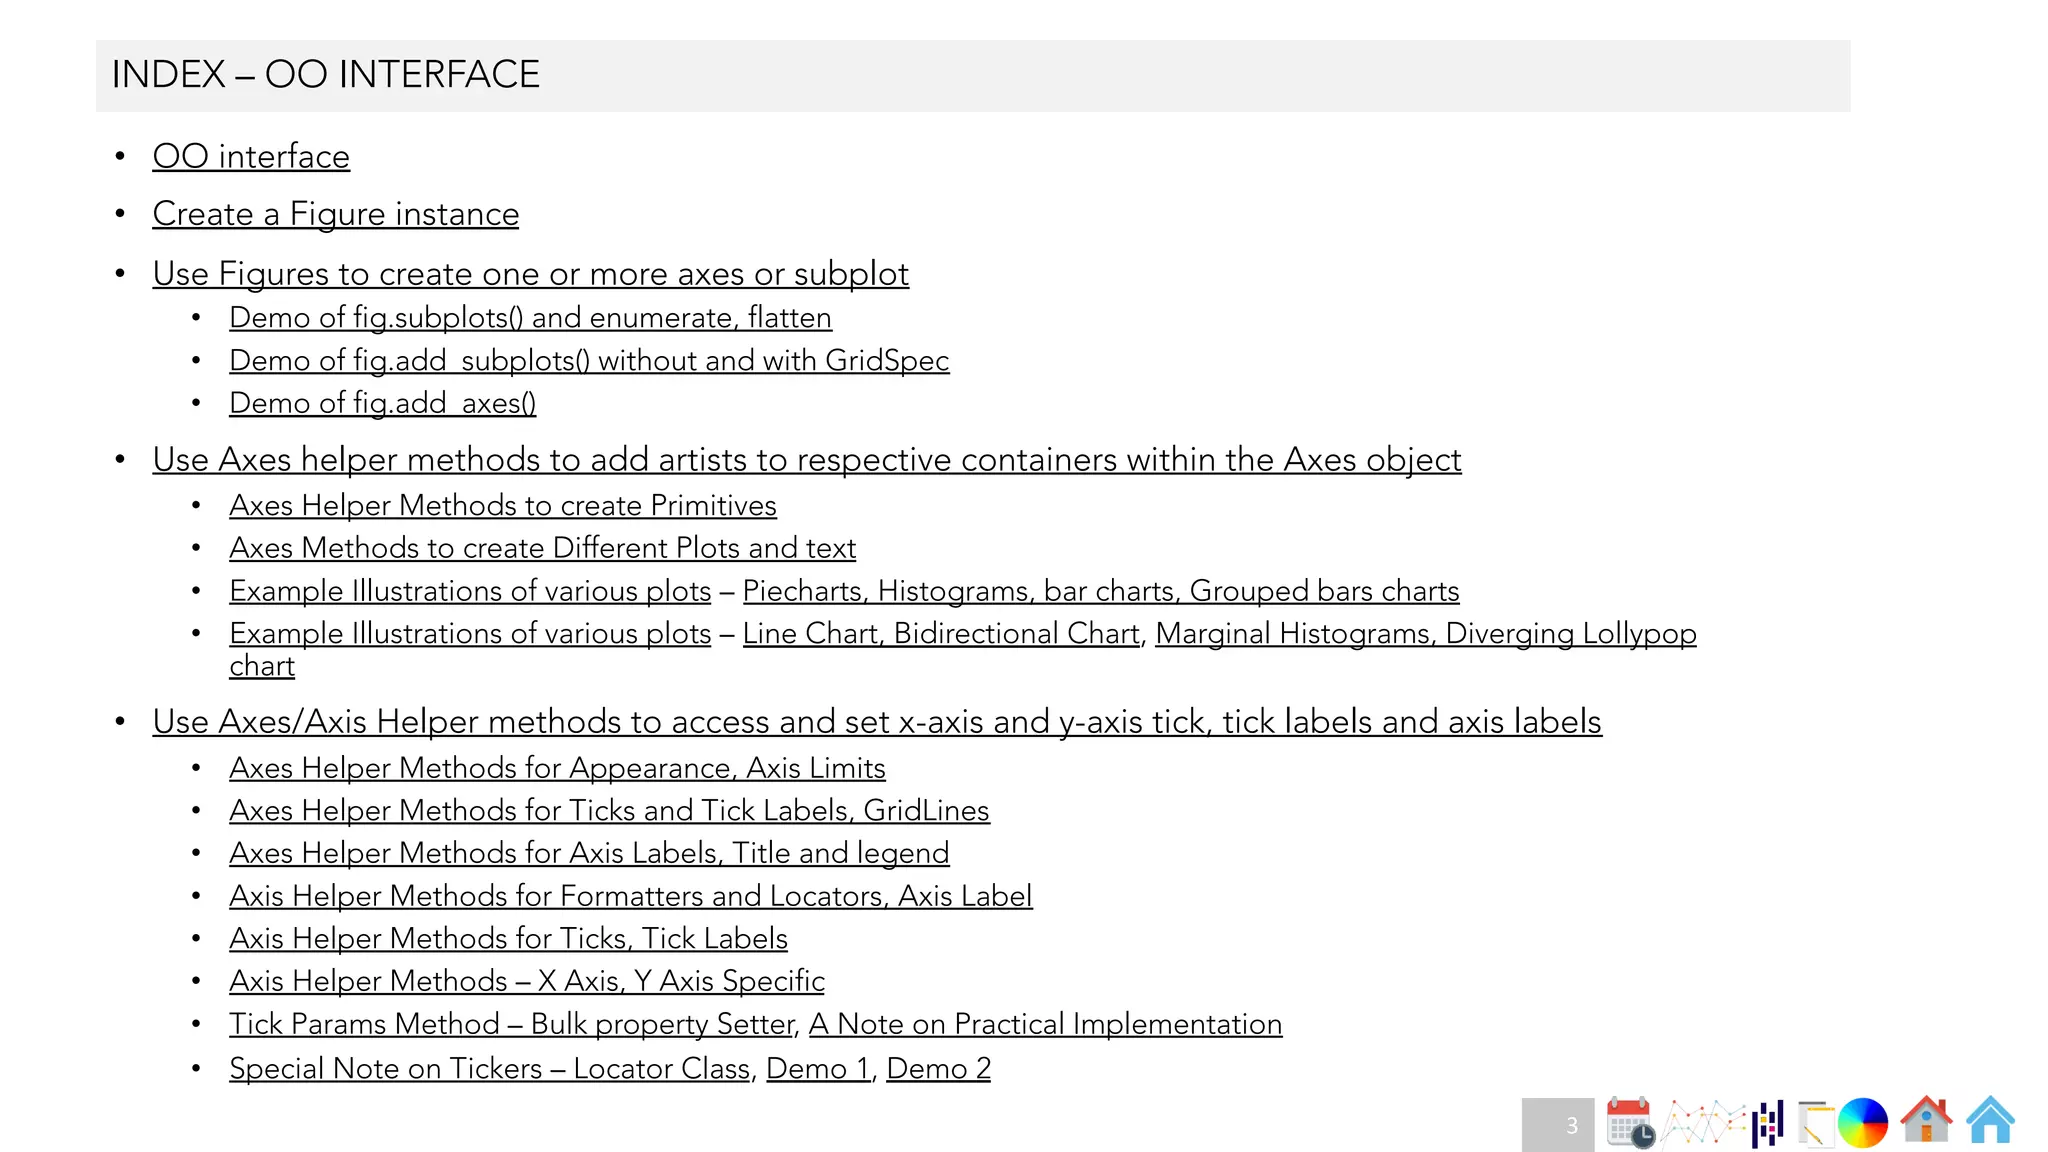Click the slide number 3 box
This screenshot has width=2048, height=1152.
pos(1558,1125)
